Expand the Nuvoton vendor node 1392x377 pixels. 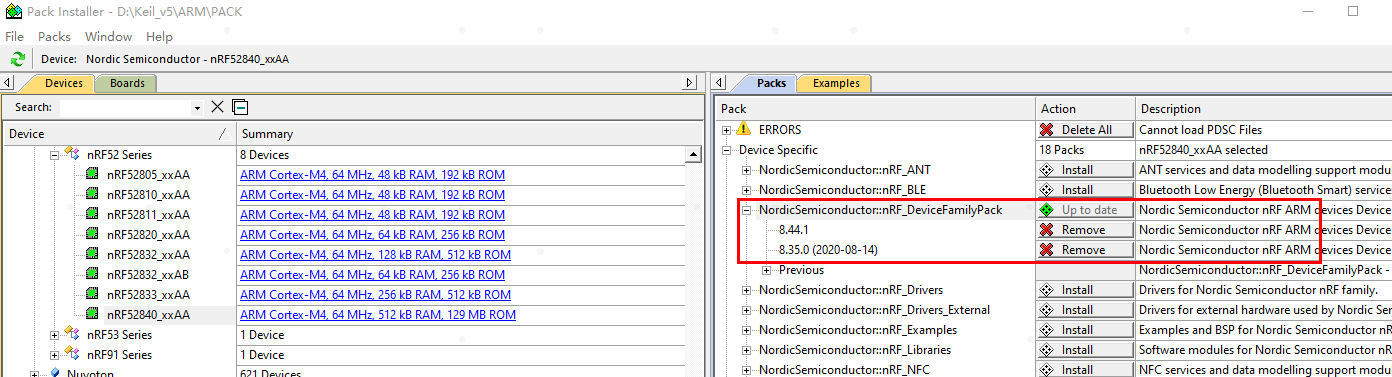35,374
